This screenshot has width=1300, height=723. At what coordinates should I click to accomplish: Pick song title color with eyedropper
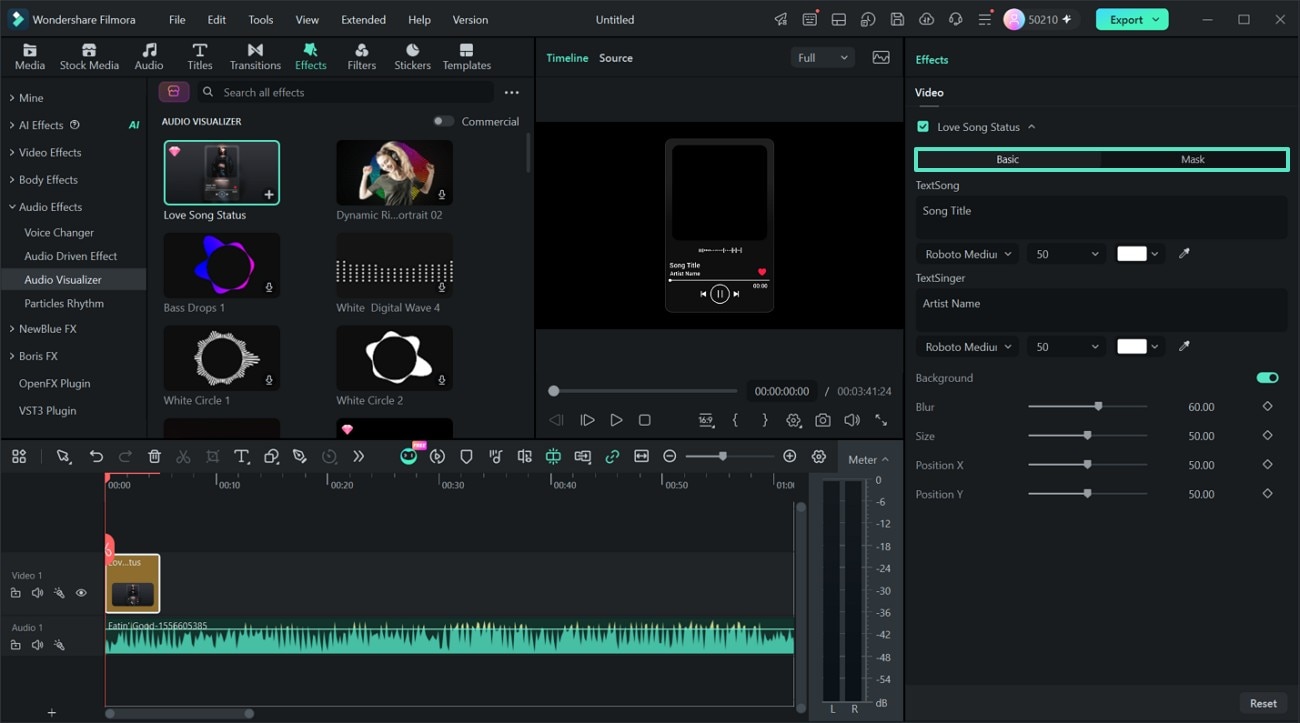[x=1185, y=254]
